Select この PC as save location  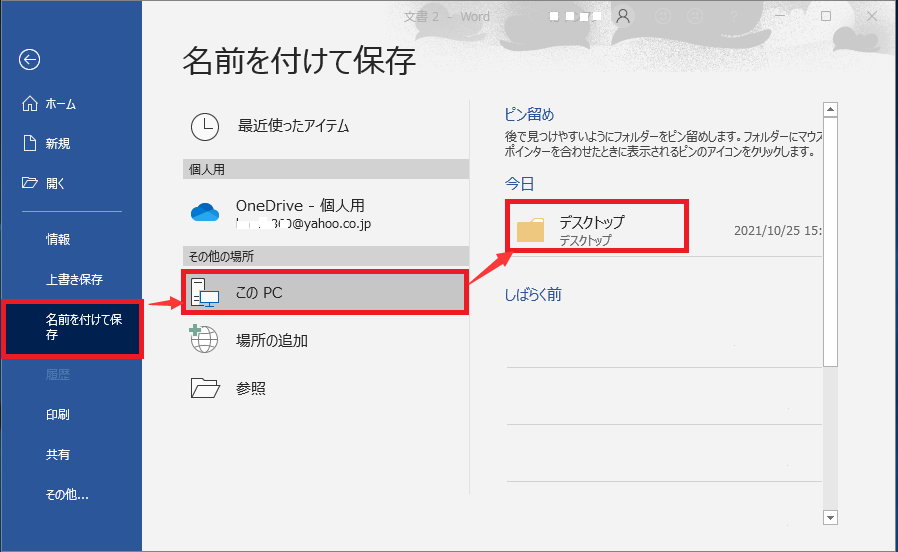tap(325, 292)
